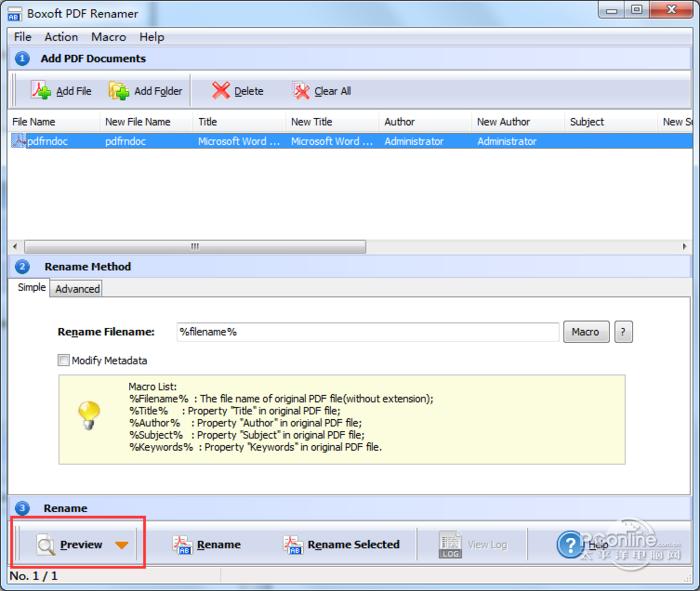Click the No. 1 / 1 status text
Screen dimensions: 700x591
point(33,576)
